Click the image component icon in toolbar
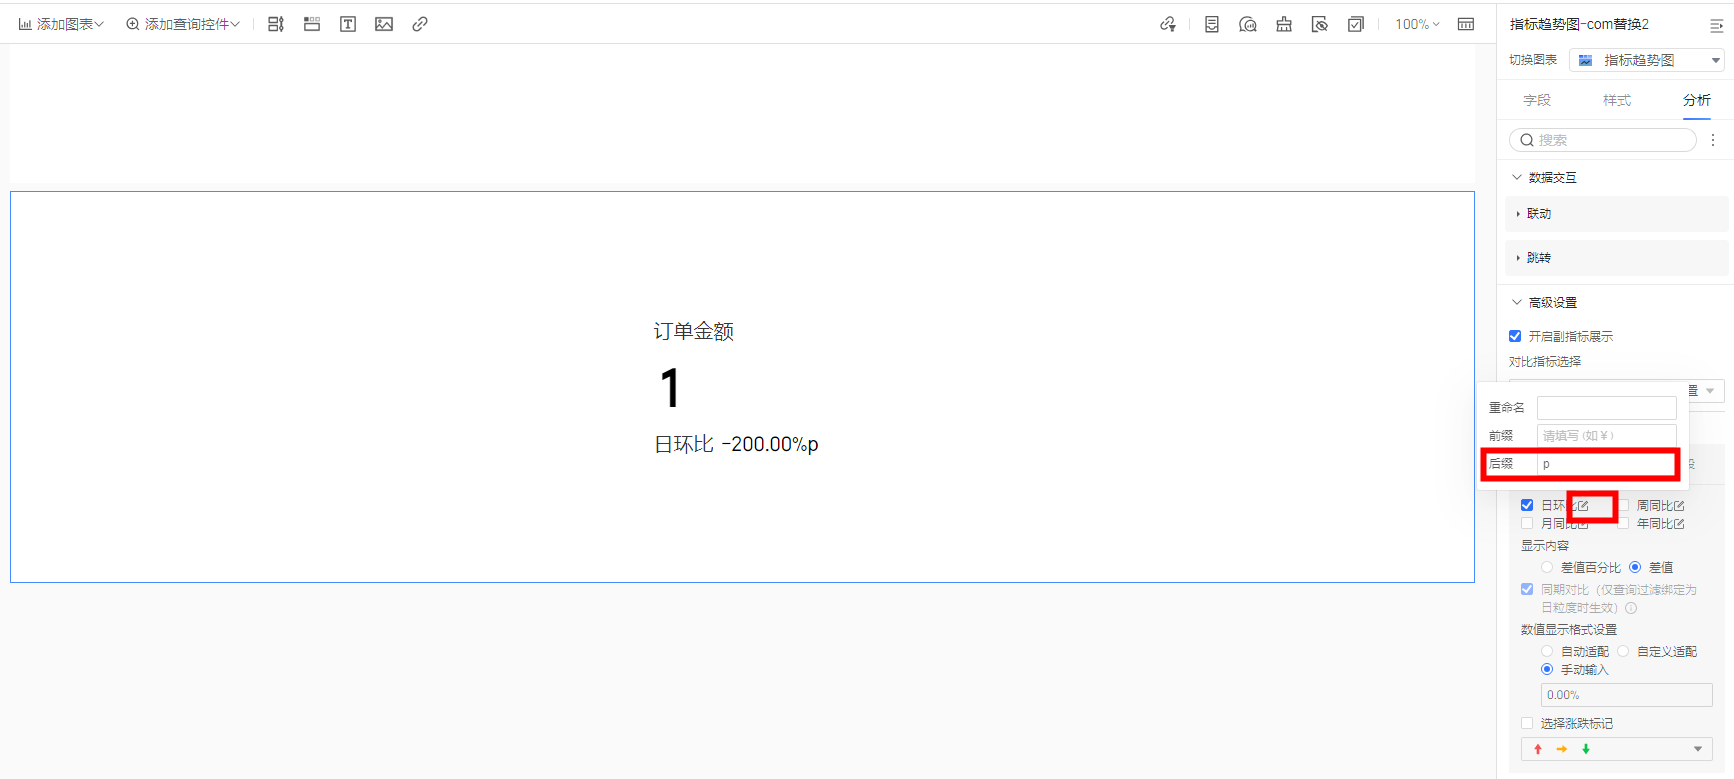1734x779 pixels. tap(384, 24)
